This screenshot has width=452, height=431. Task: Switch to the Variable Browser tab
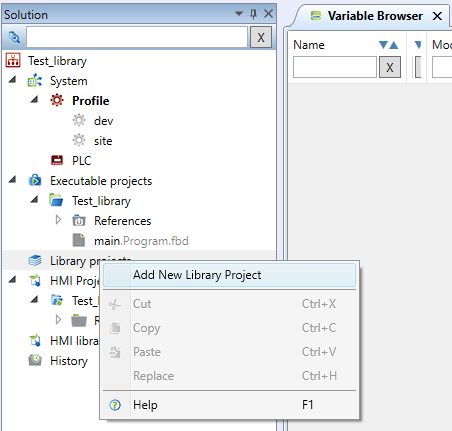coord(375,16)
